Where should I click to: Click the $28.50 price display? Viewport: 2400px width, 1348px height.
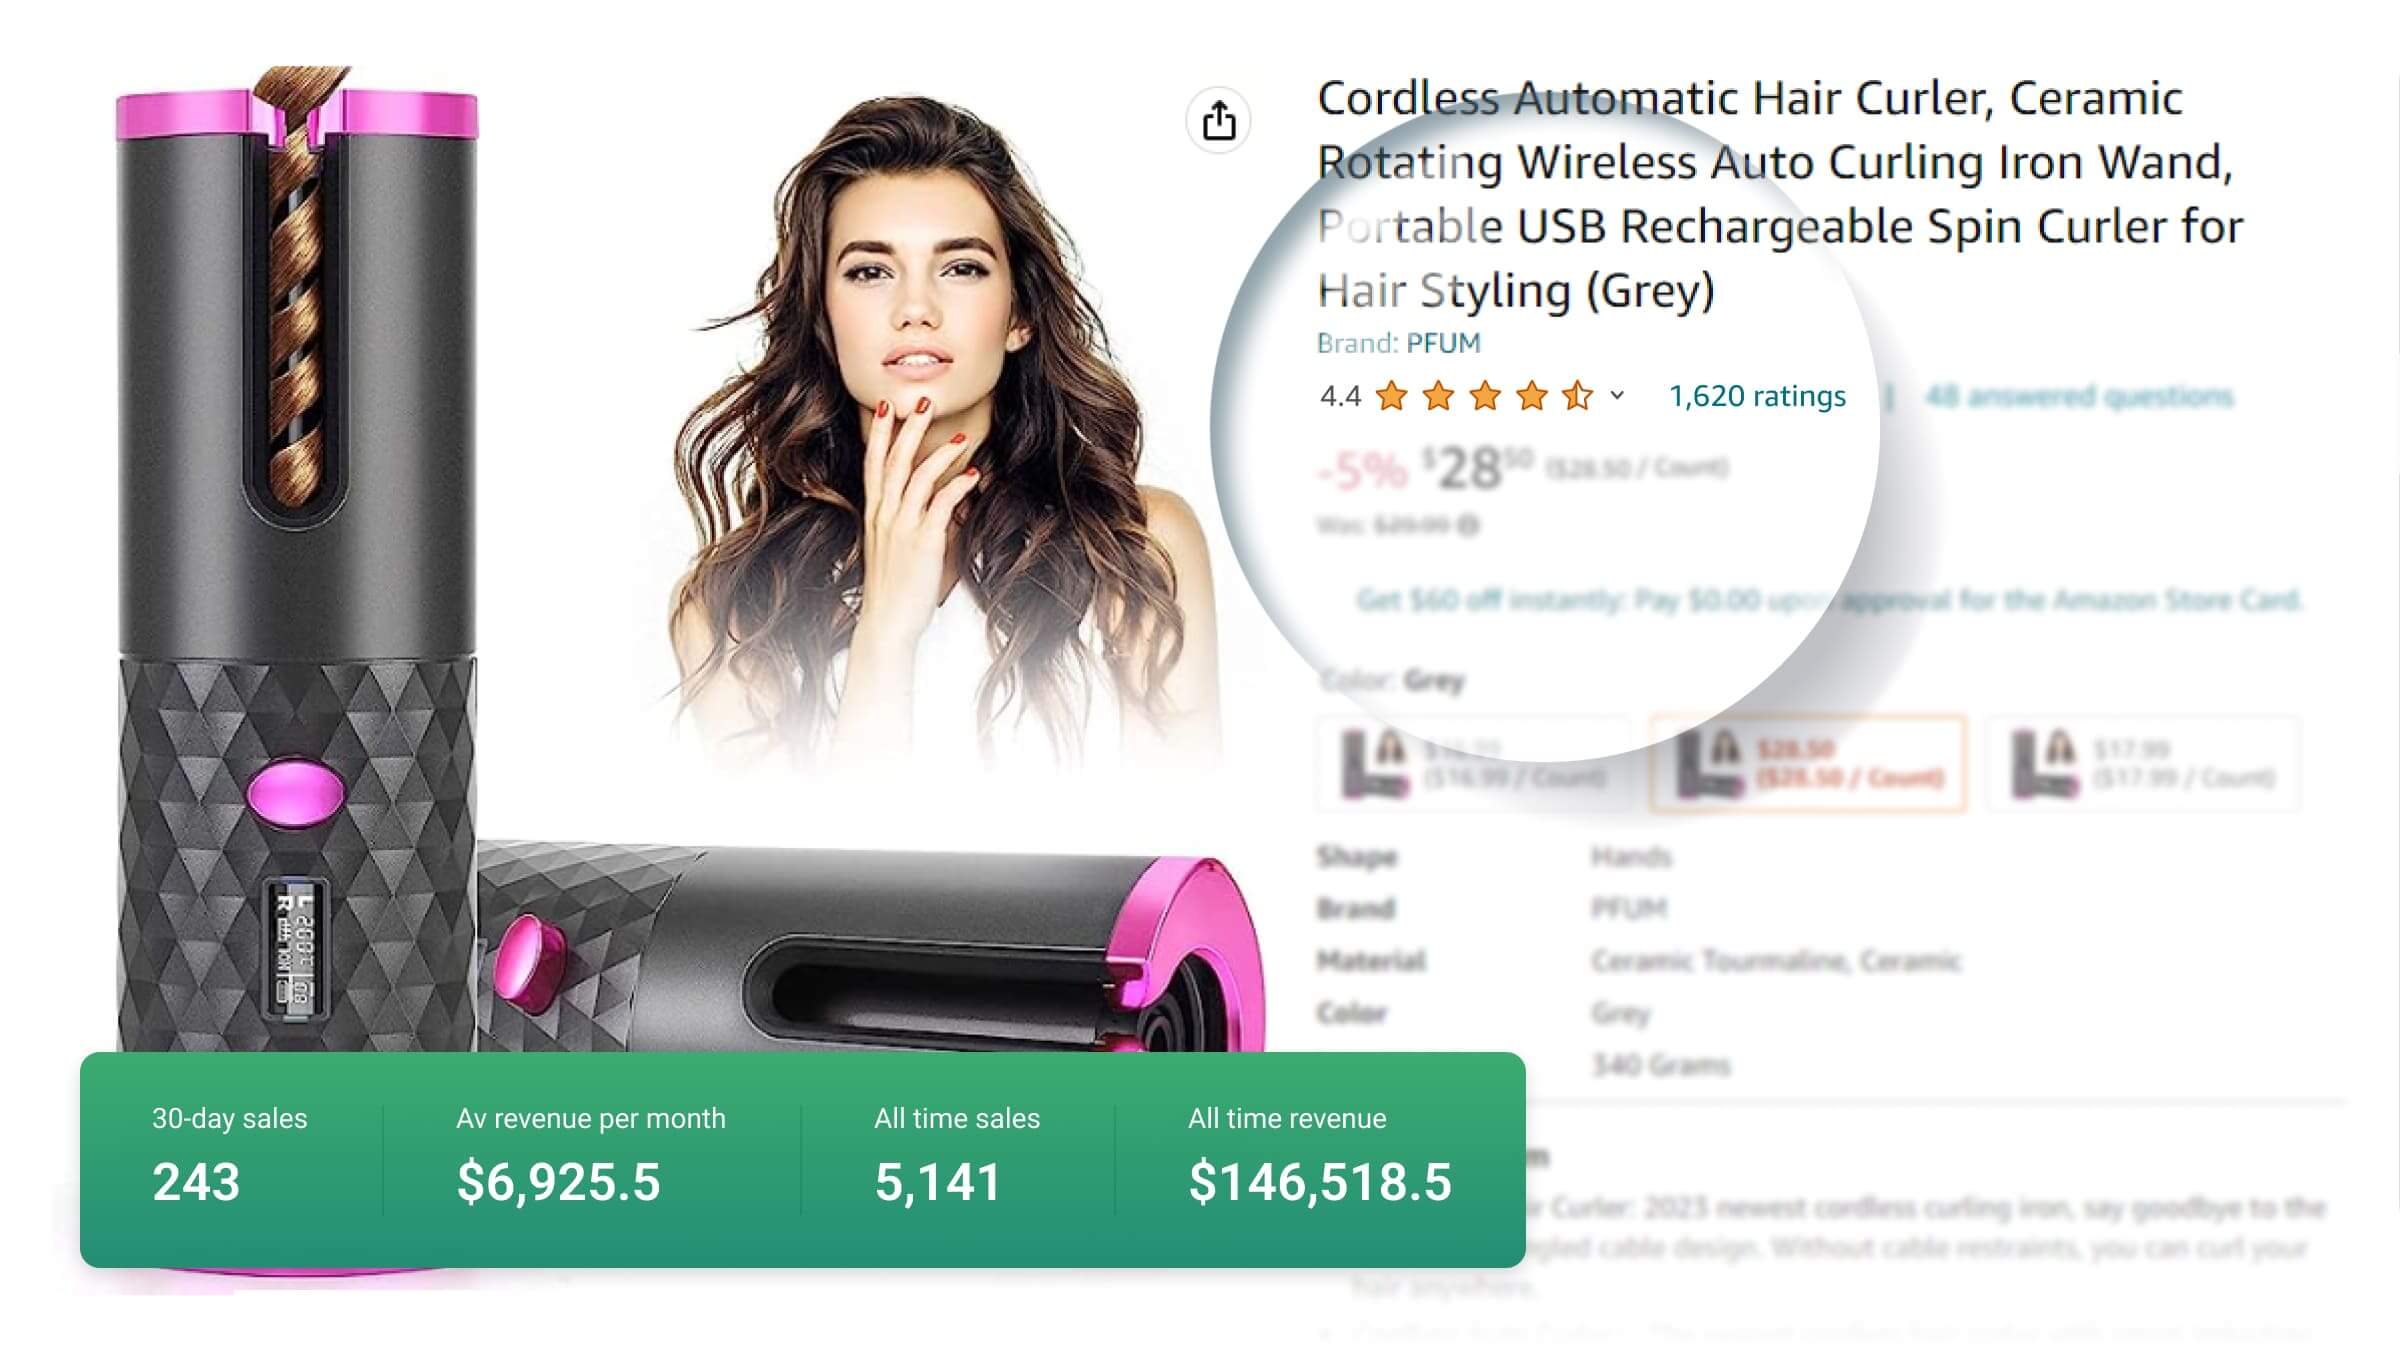[x=1478, y=468]
